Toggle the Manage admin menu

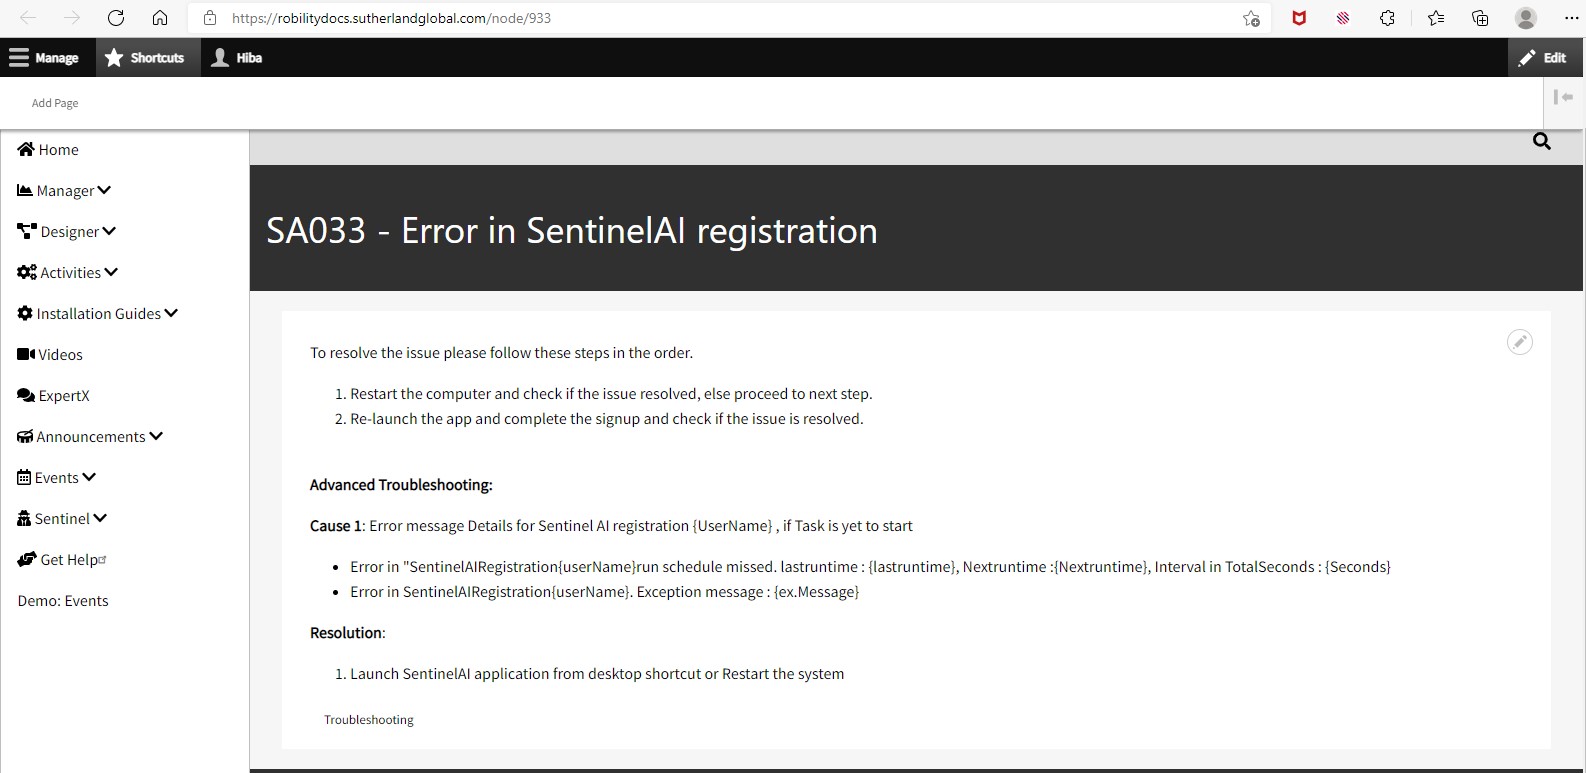(44, 58)
